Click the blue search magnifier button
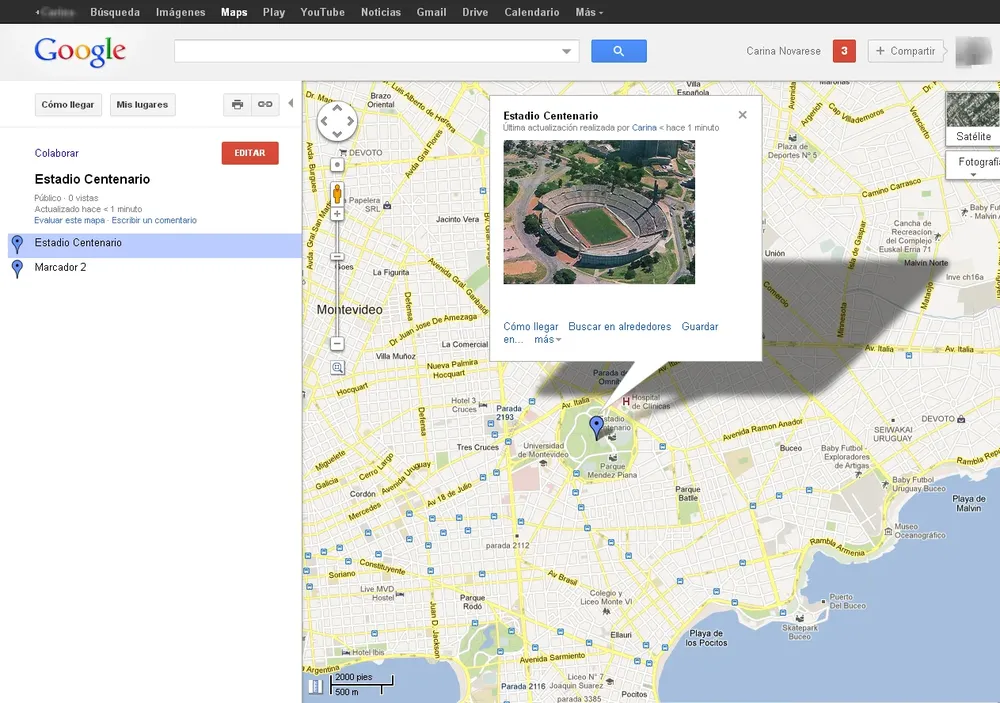Screen dimensions: 1000x703 (x=618, y=51)
